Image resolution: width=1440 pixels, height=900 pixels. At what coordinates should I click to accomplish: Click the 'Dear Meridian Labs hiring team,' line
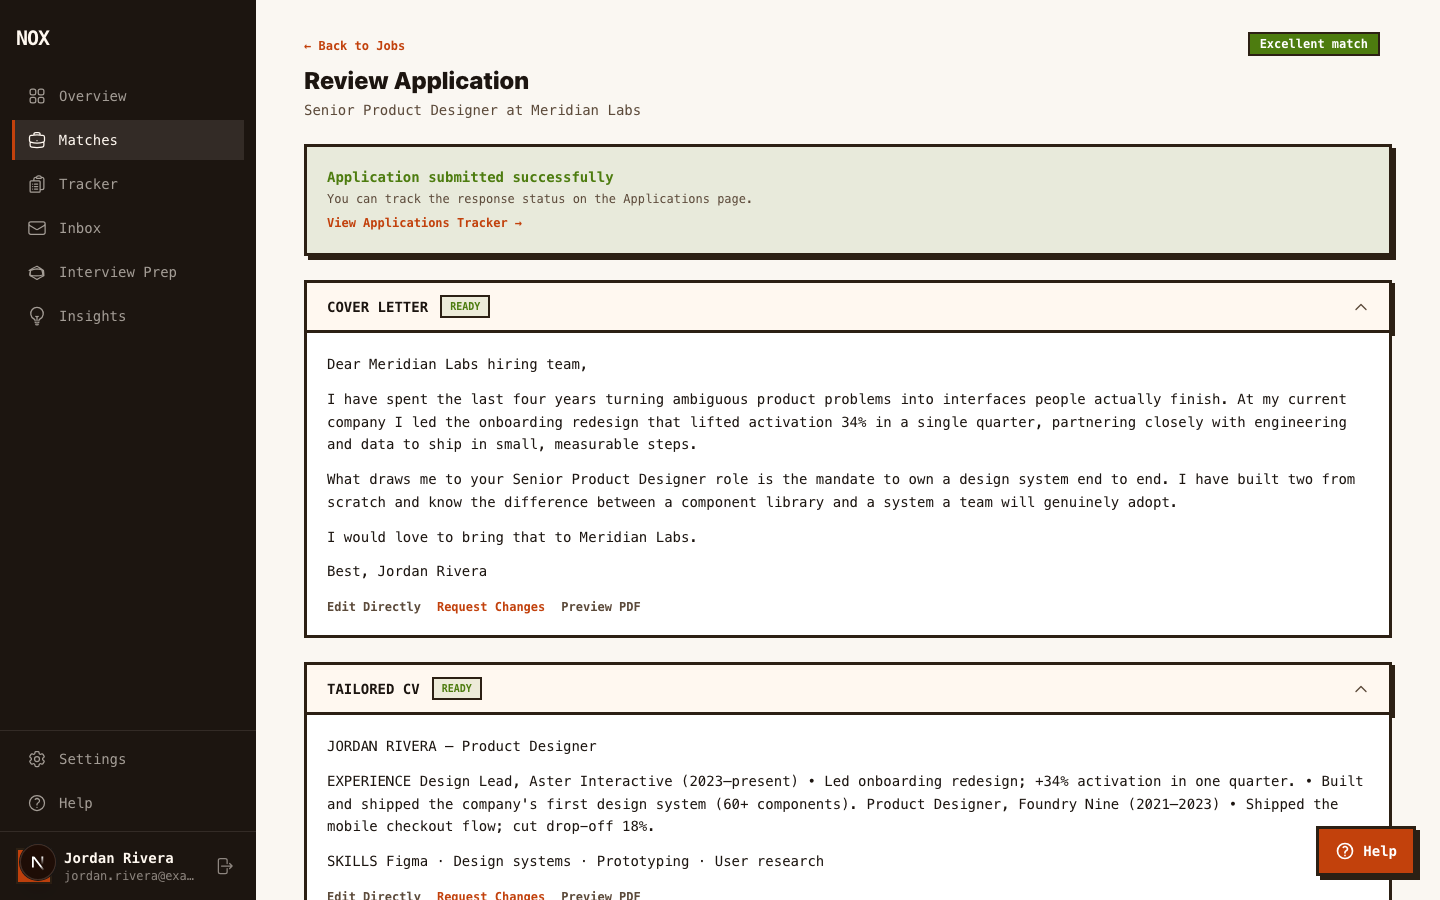tap(457, 364)
